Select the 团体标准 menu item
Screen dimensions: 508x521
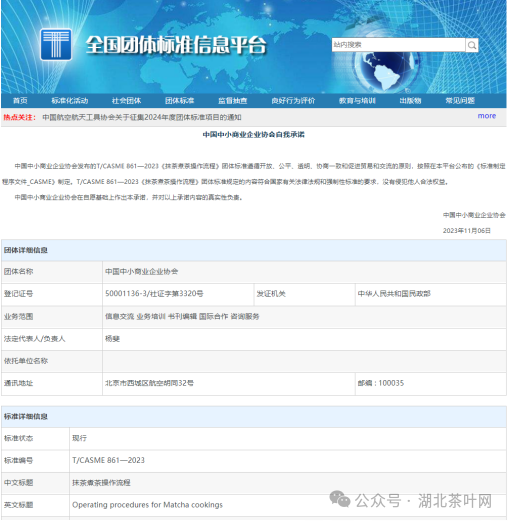pos(179,101)
